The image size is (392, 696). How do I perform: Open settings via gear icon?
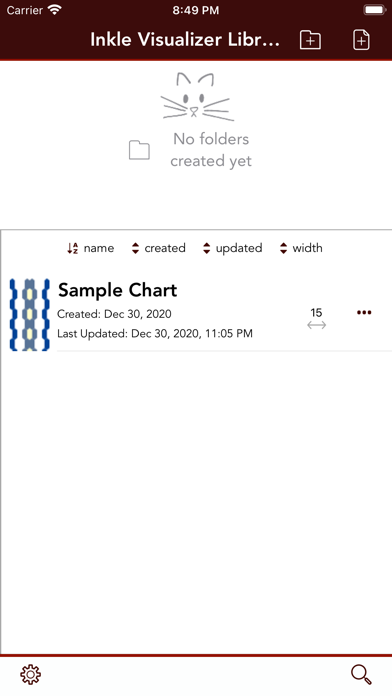point(31,674)
